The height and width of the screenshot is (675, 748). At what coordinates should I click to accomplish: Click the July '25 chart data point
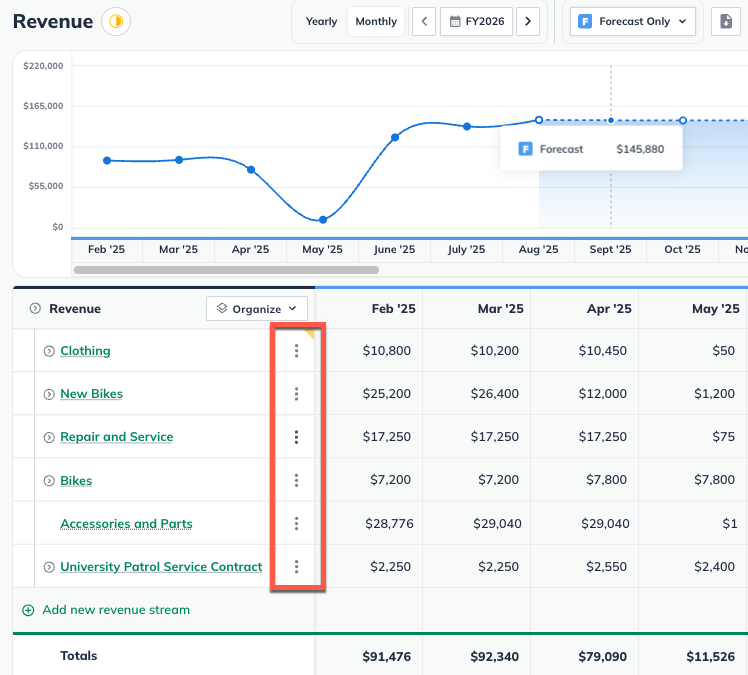[x=467, y=126]
